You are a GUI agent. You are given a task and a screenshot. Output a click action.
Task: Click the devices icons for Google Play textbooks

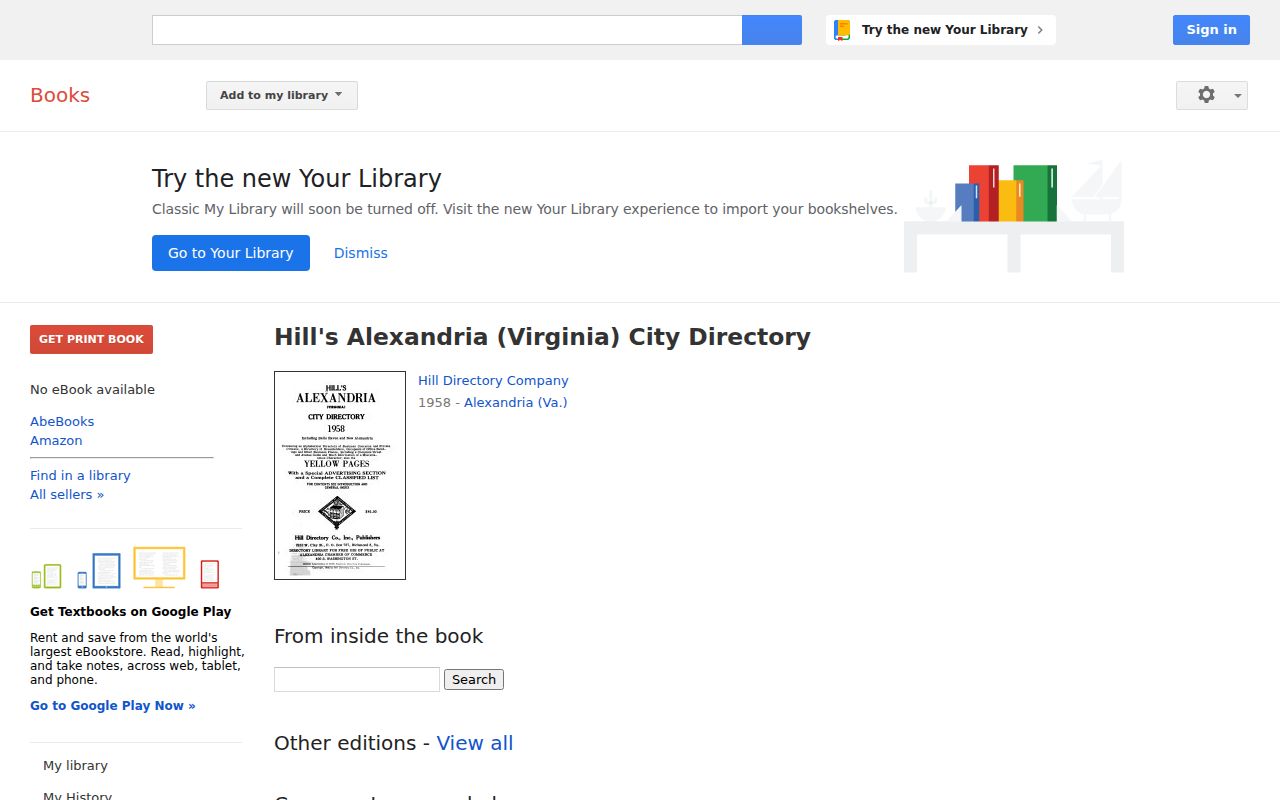click(125, 568)
